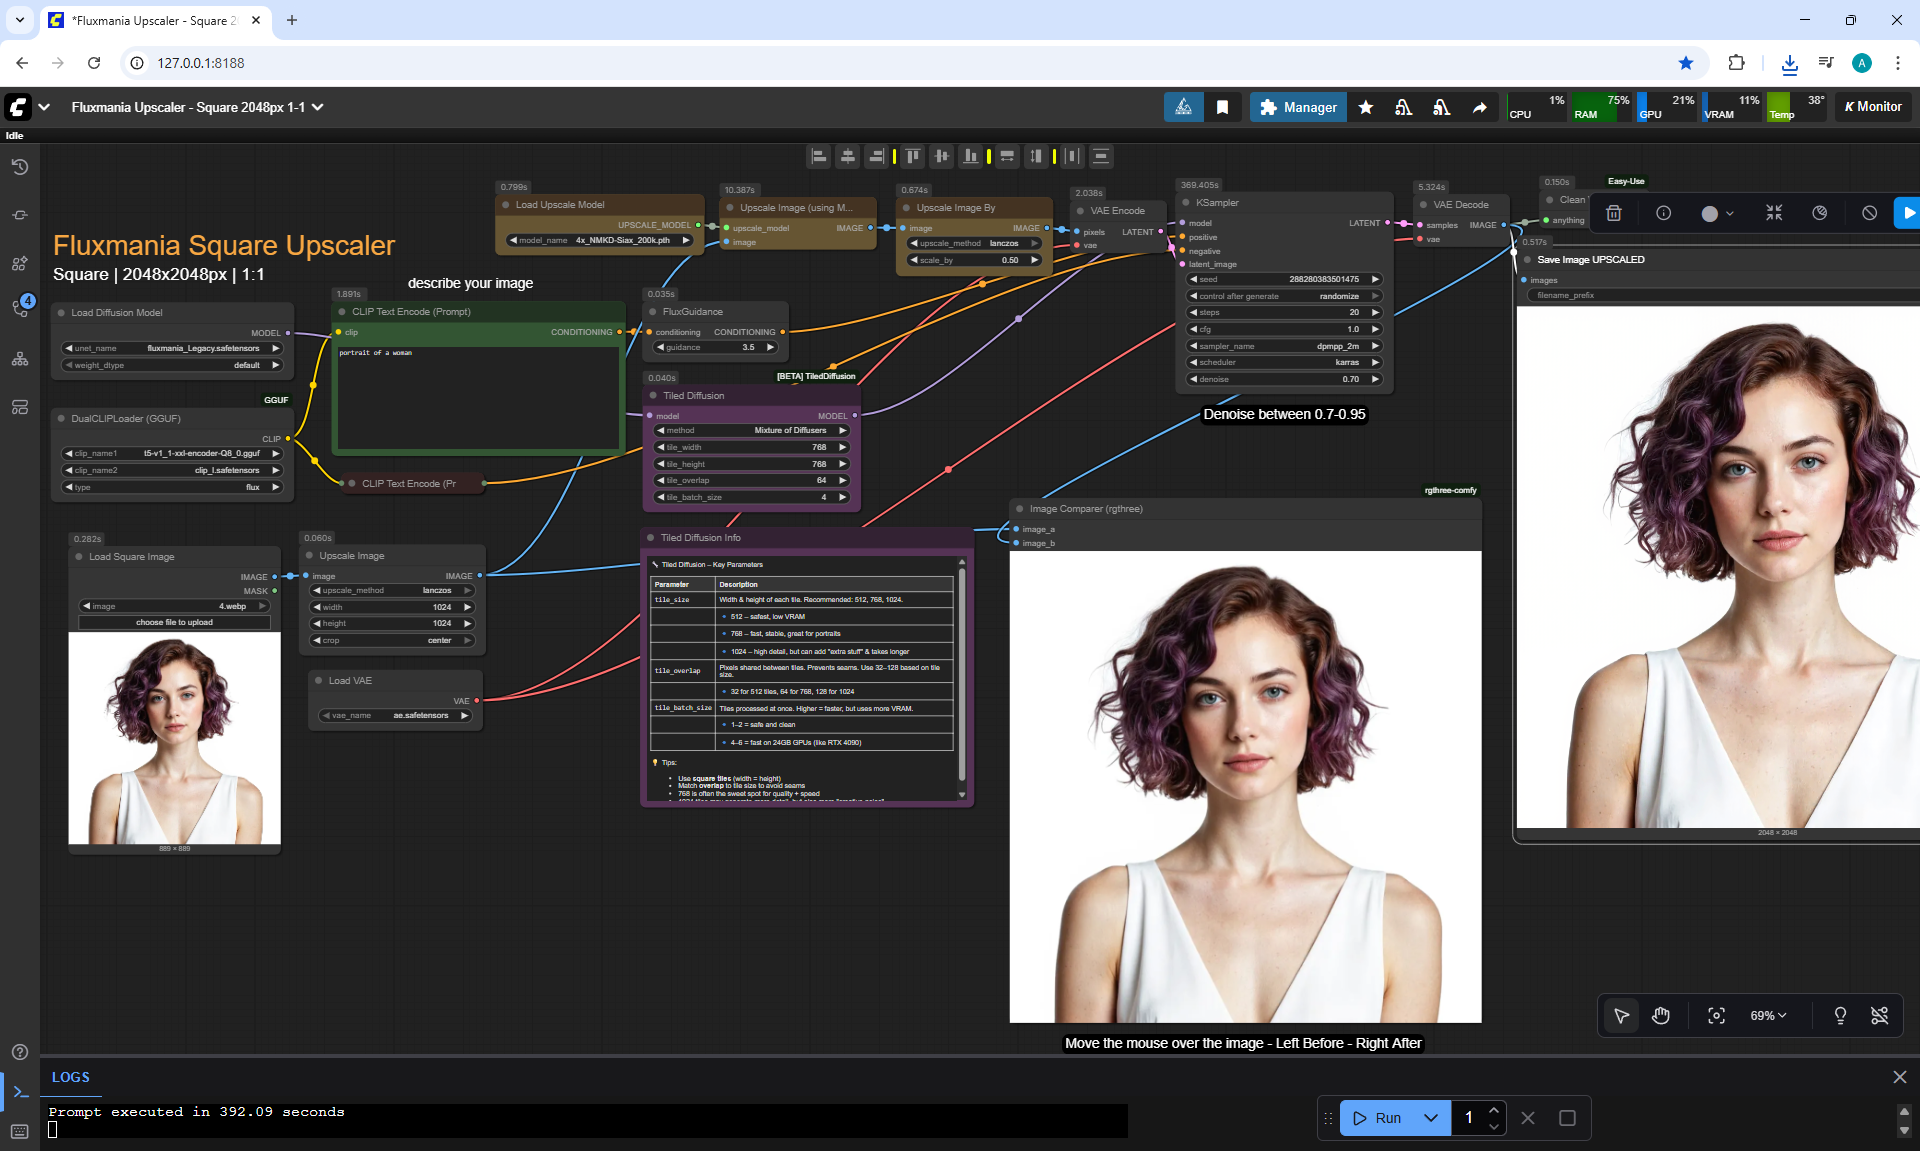Open the queue history sidebar icon
1920x1151 pixels.
[x=20, y=167]
